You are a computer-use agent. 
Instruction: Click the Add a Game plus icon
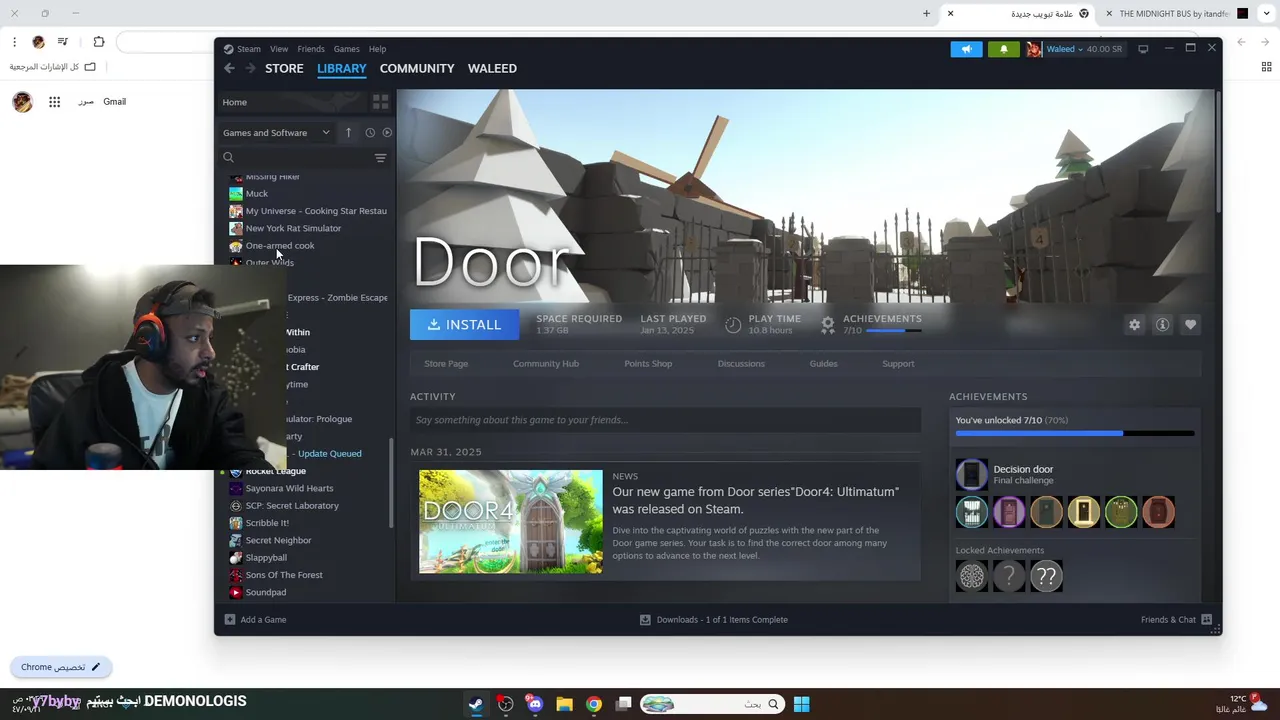[x=230, y=620]
